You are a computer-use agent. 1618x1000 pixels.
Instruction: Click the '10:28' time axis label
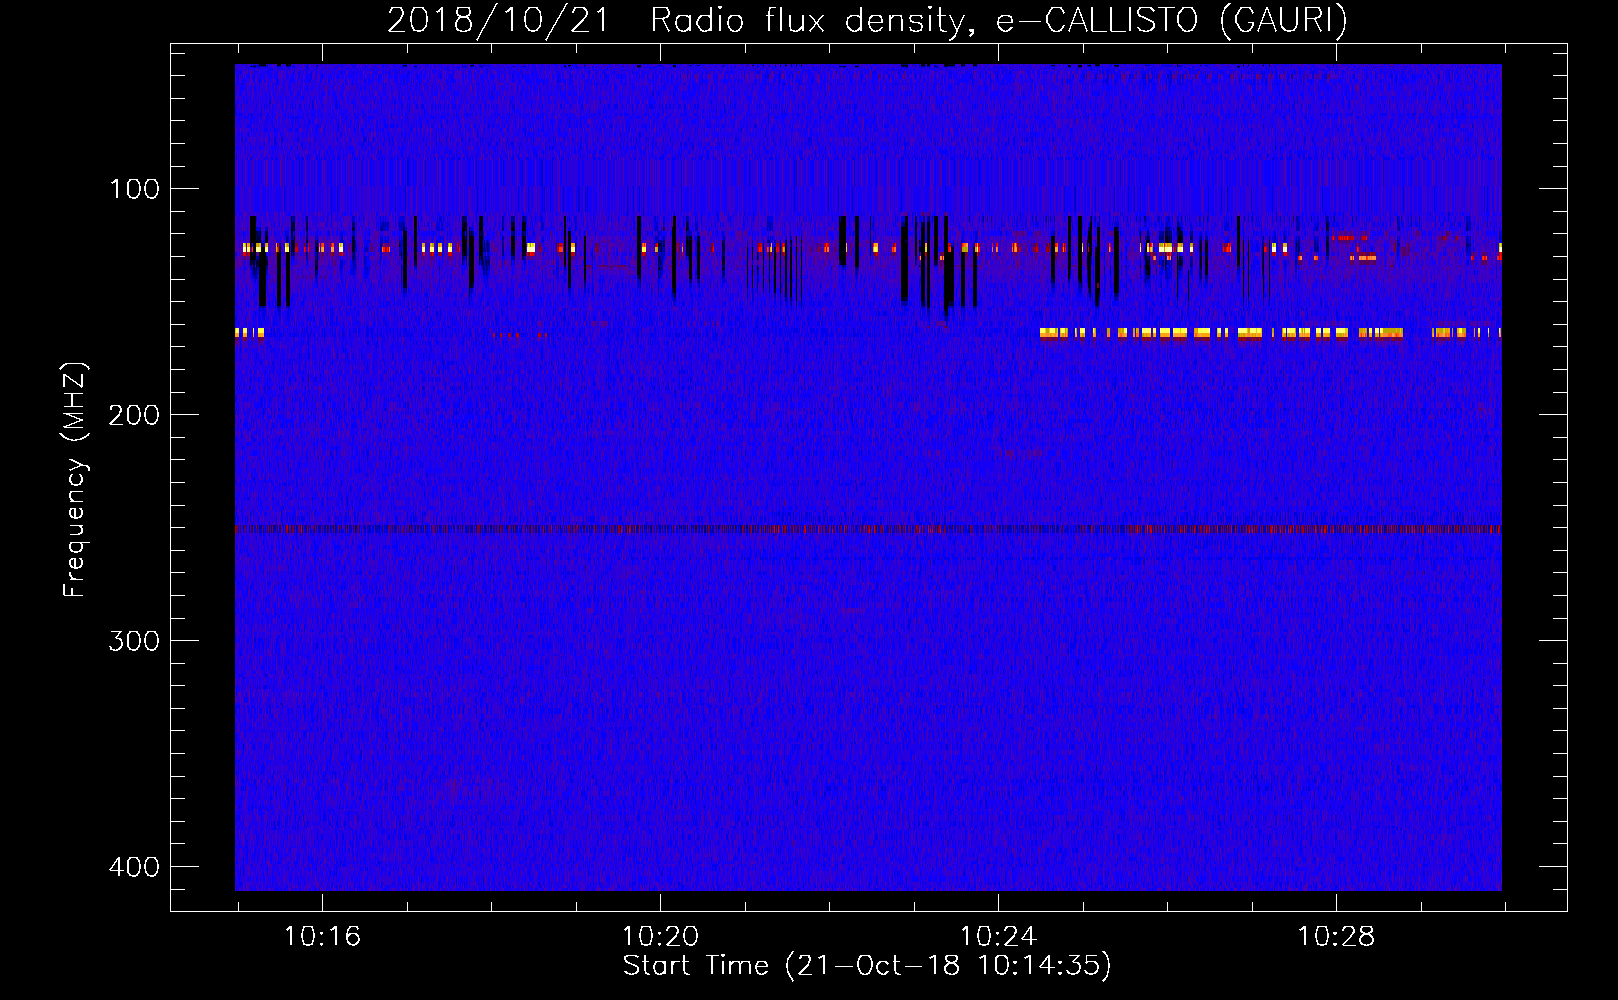pos(1336,937)
